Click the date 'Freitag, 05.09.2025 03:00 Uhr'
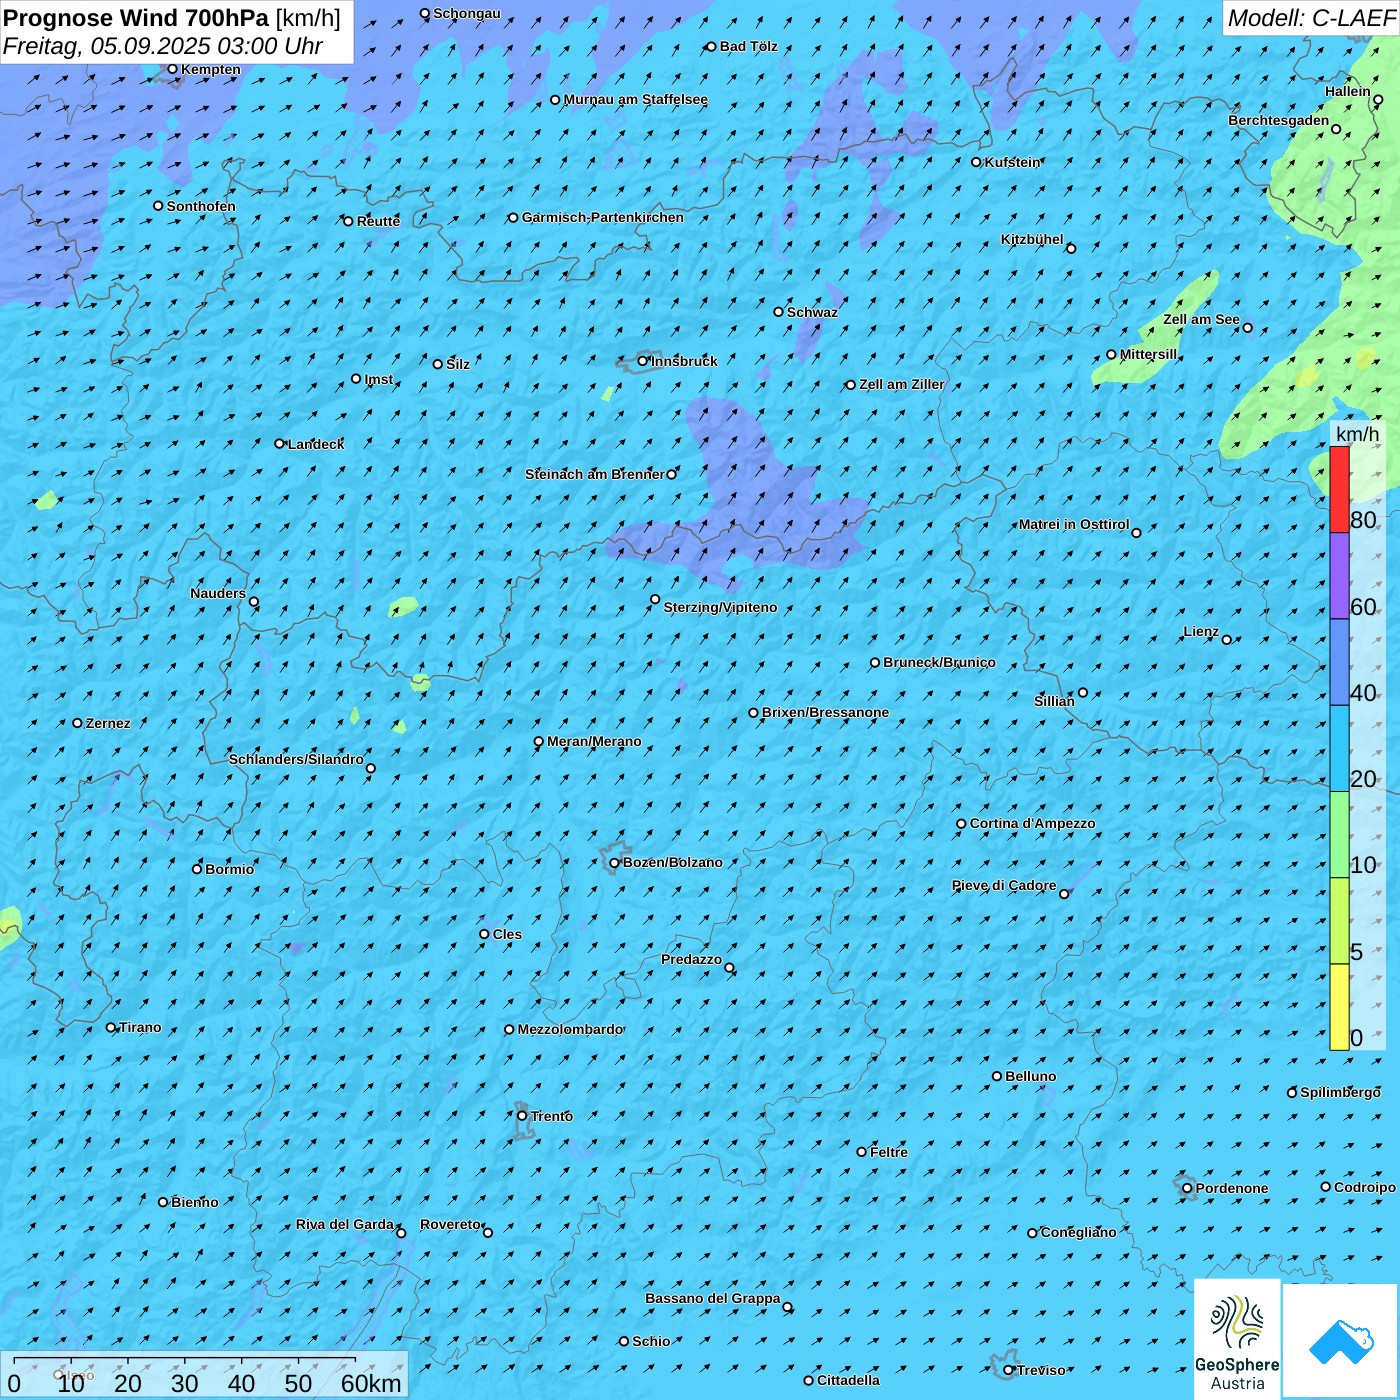 pyautogui.click(x=163, y=46)
